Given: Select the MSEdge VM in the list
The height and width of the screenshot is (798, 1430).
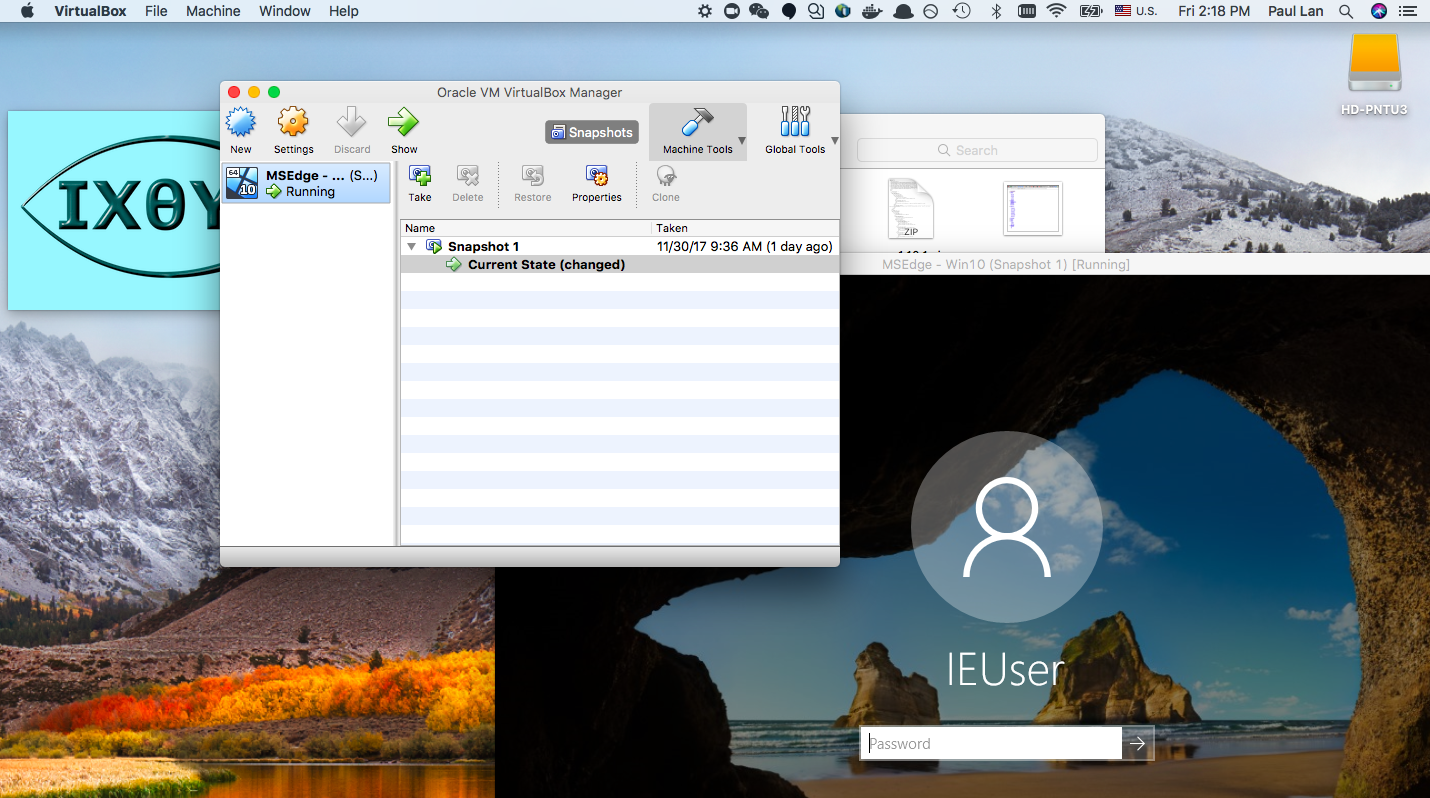Looking at the screenshot, I should point(306,183).
